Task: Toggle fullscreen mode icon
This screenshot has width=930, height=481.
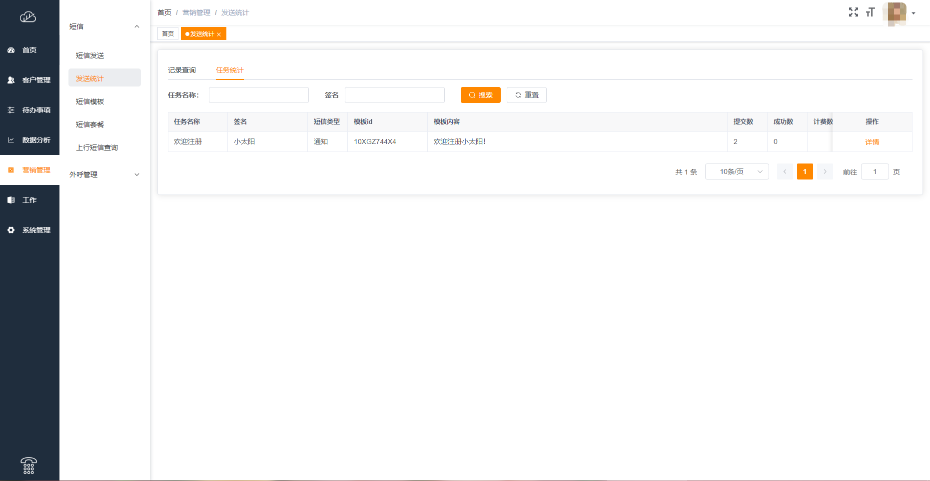Action: coord(853,12)
